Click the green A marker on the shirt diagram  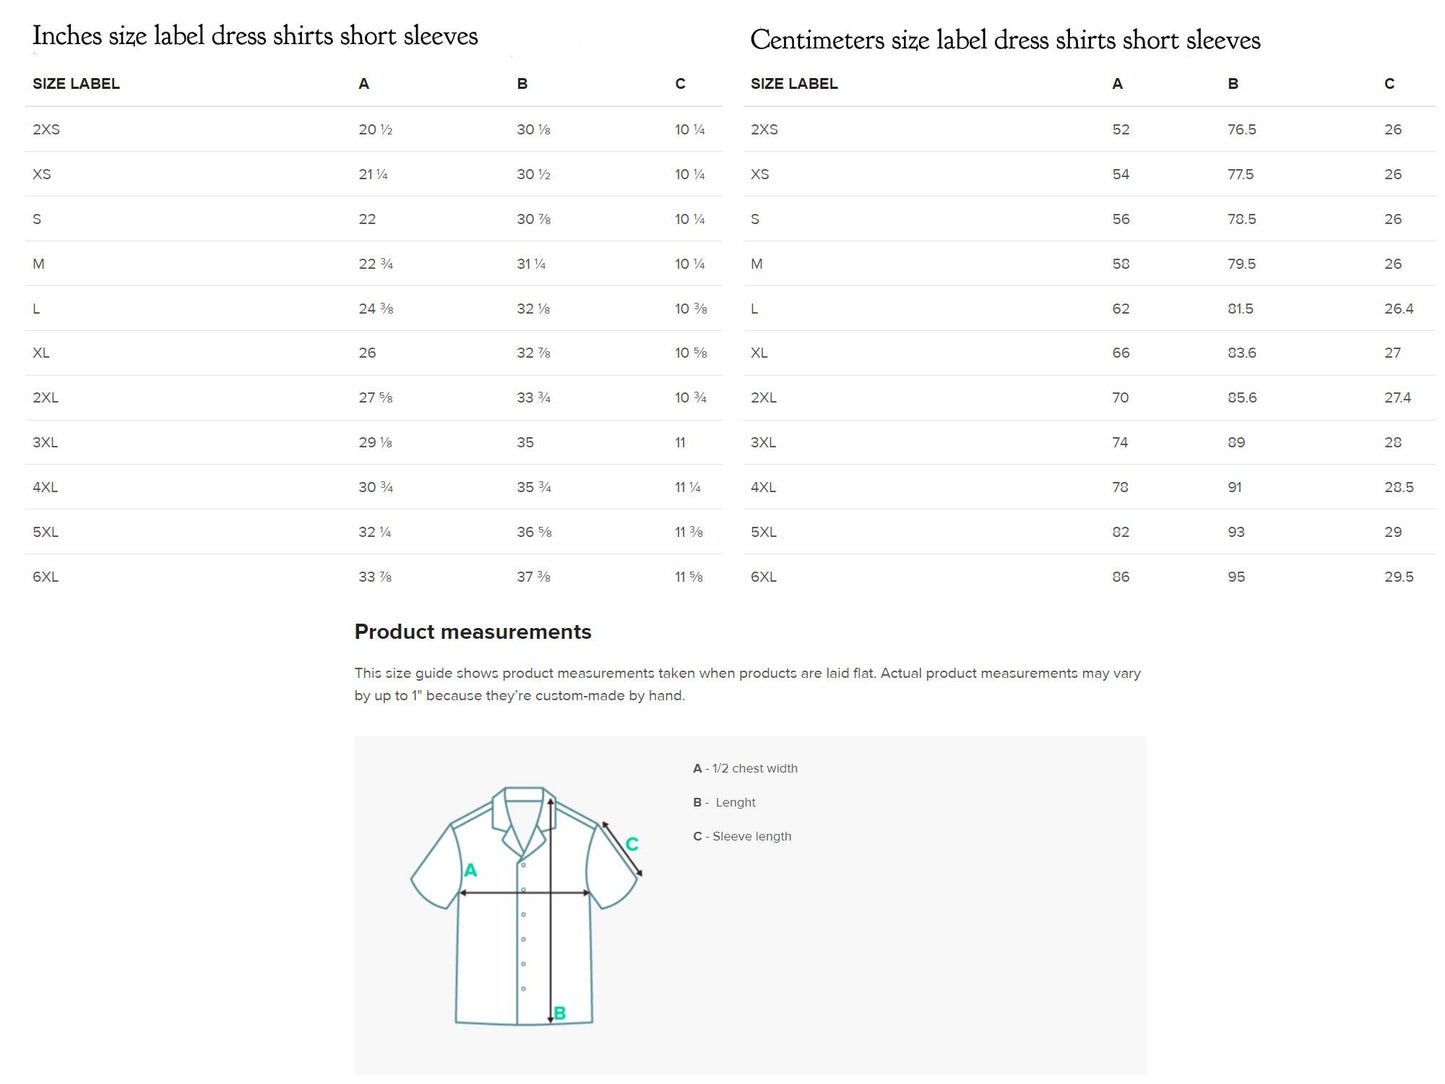[x=470, y=870]
